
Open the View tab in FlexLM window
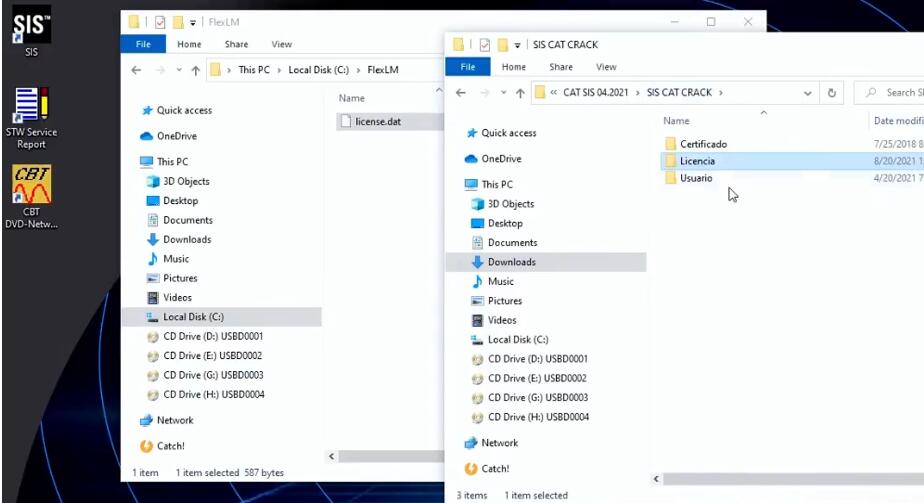point(282,44)
